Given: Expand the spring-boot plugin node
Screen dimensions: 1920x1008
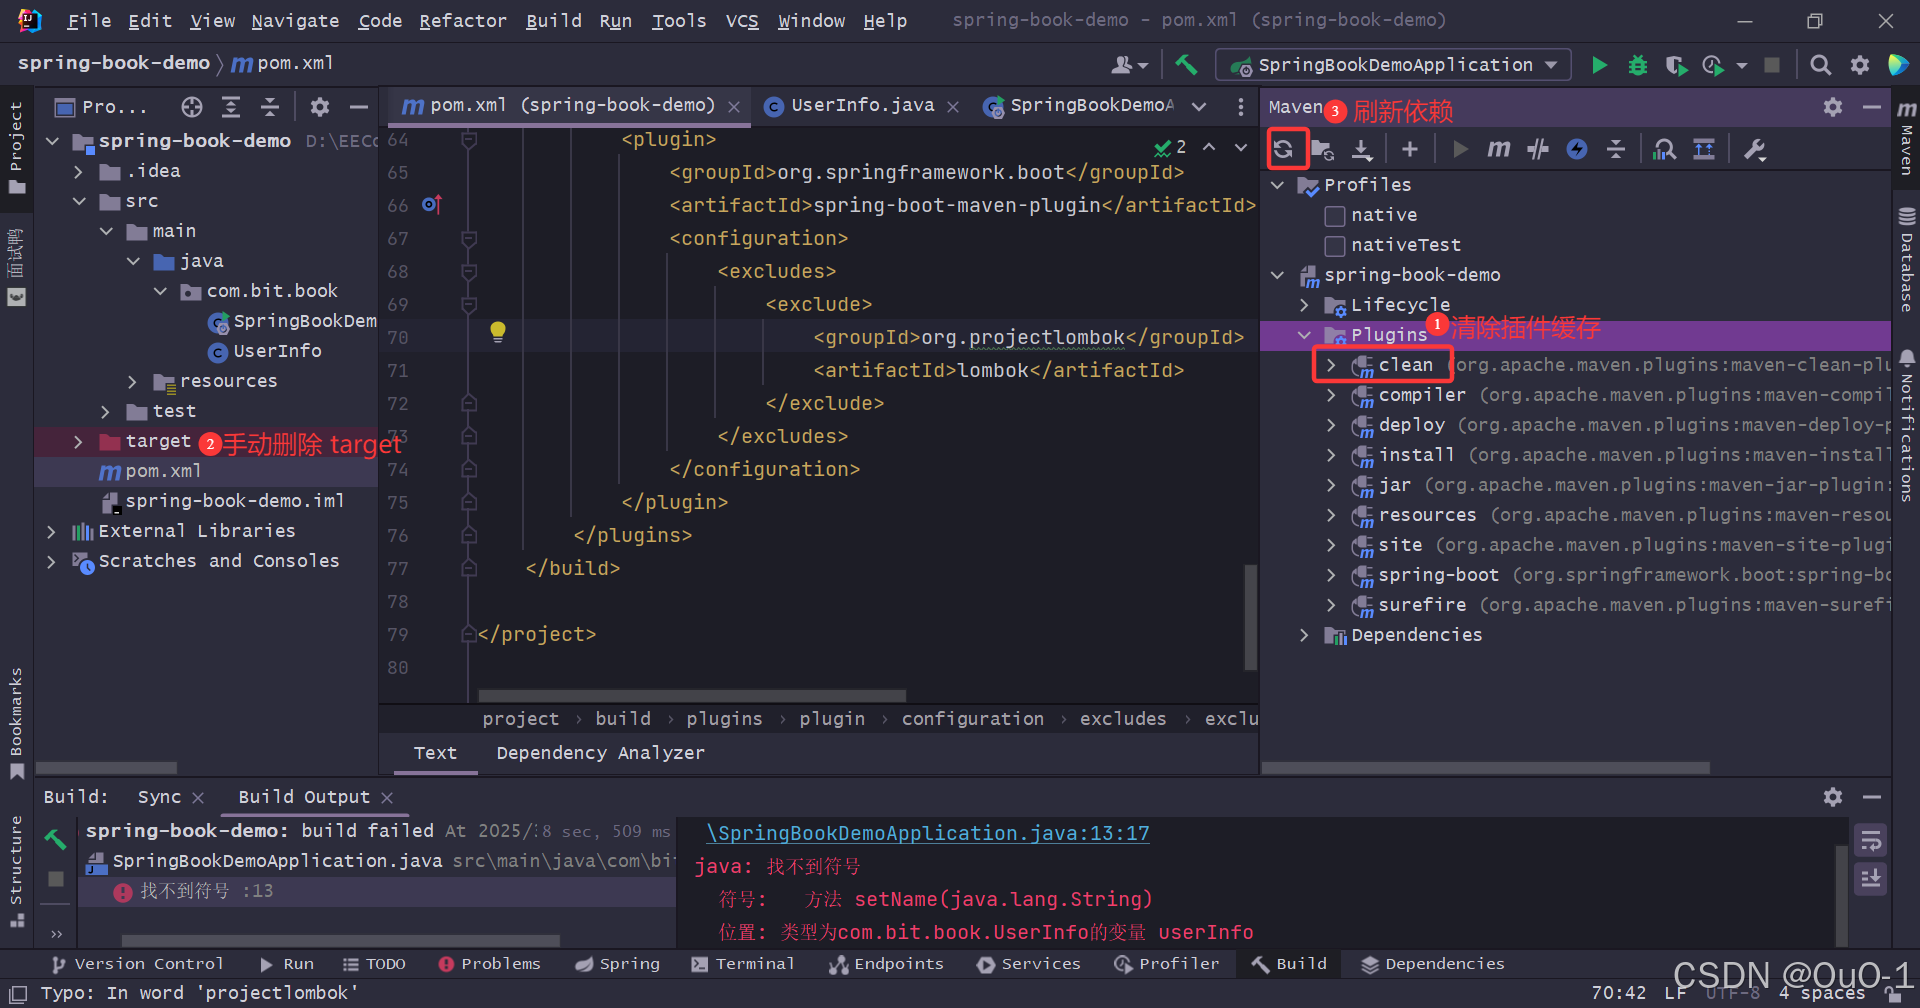Looking at the screenshot, I should coord(1331,575).
